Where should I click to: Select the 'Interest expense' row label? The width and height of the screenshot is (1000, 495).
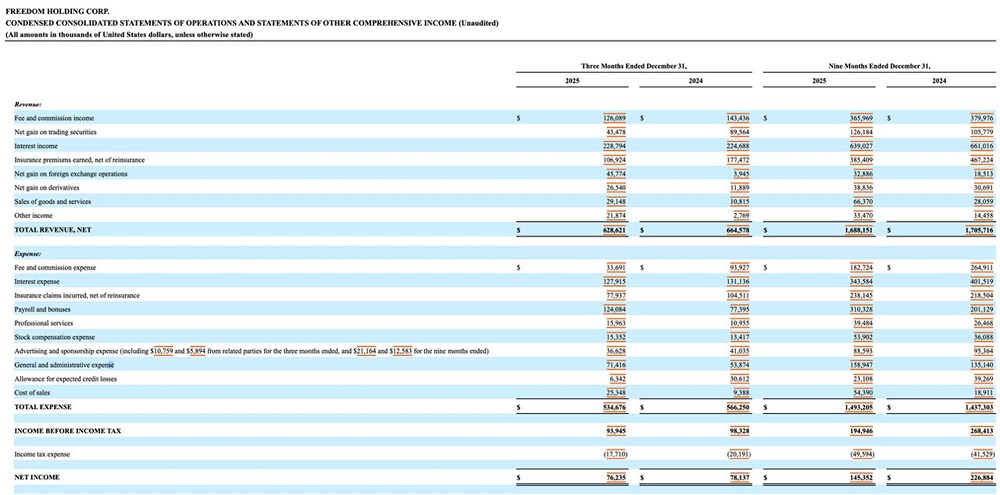point(37,282)
